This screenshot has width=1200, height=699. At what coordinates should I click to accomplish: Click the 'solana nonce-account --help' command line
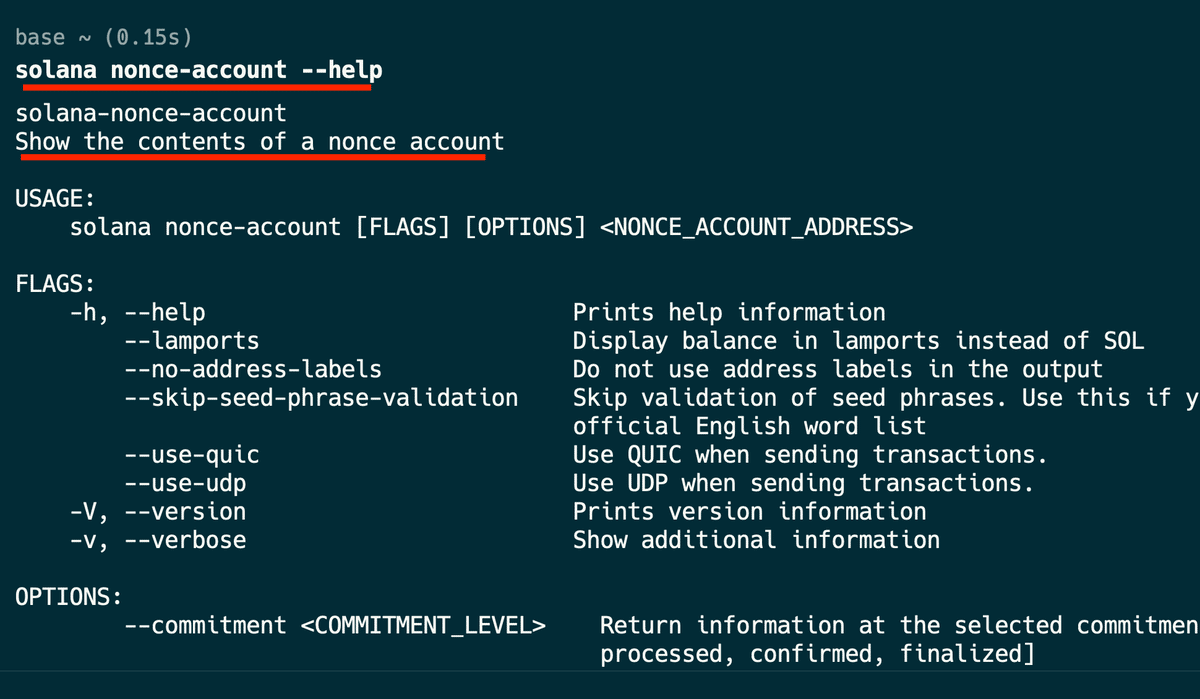pyautogui.click(x=199, y=71)
